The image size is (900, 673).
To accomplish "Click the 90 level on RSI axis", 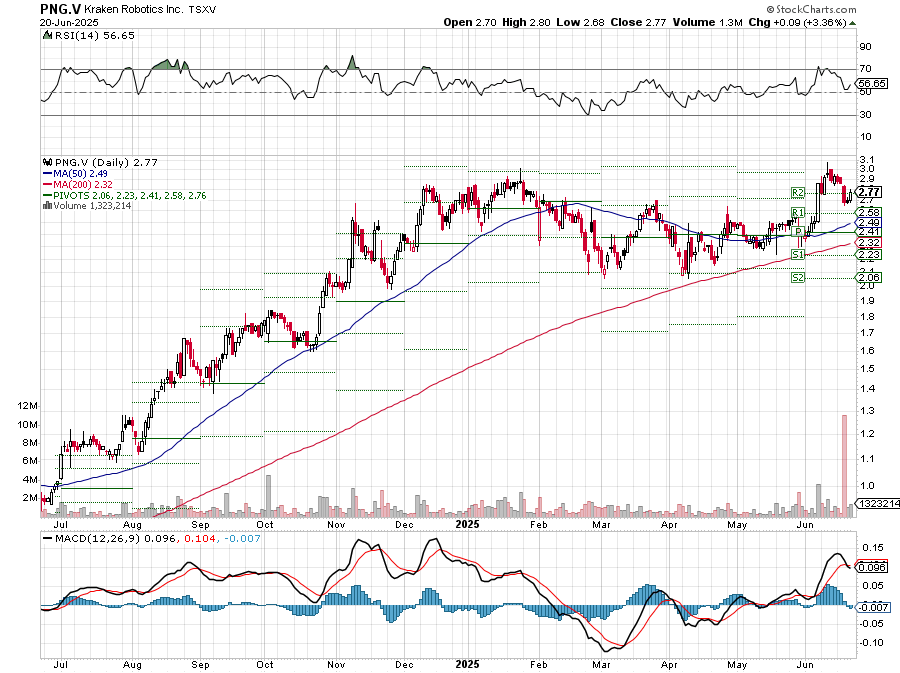I will (x=865, y=46).
